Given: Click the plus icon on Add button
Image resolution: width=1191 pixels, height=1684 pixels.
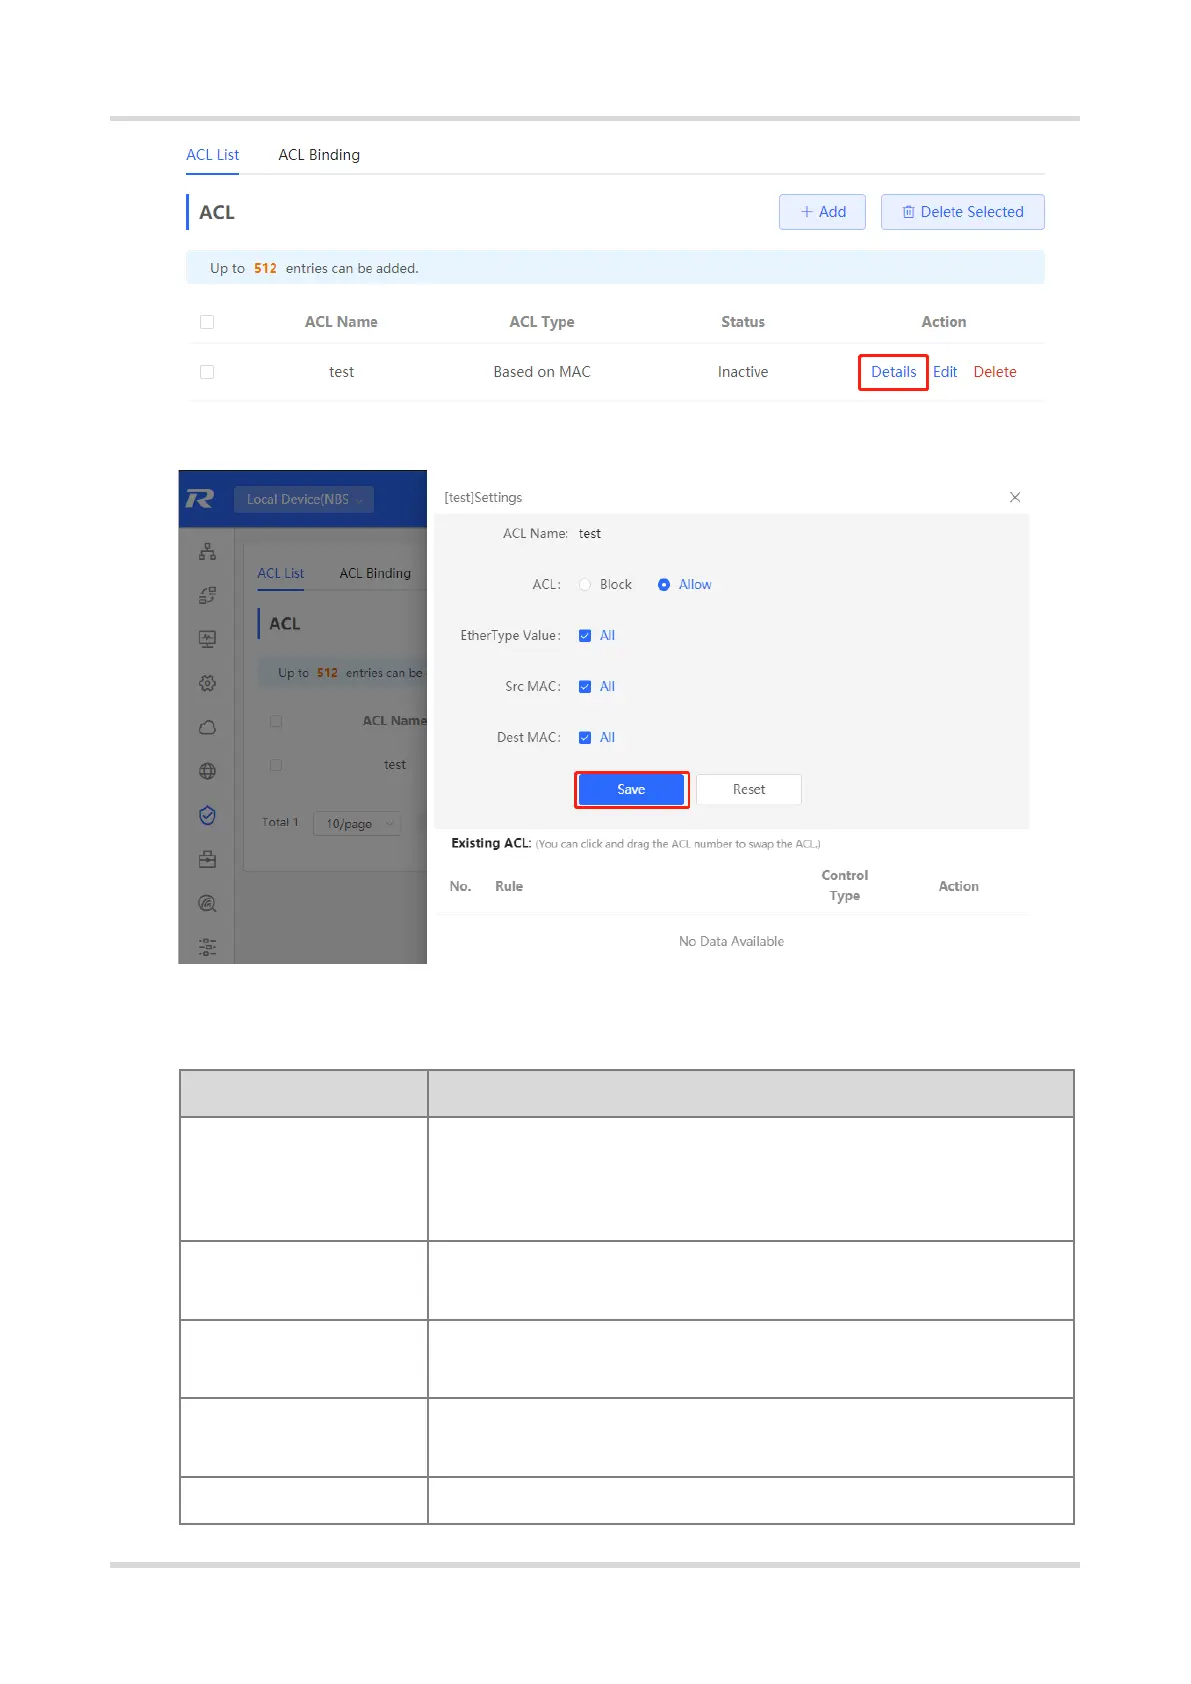Looking at the screenshot, I should tap(806, 212).
